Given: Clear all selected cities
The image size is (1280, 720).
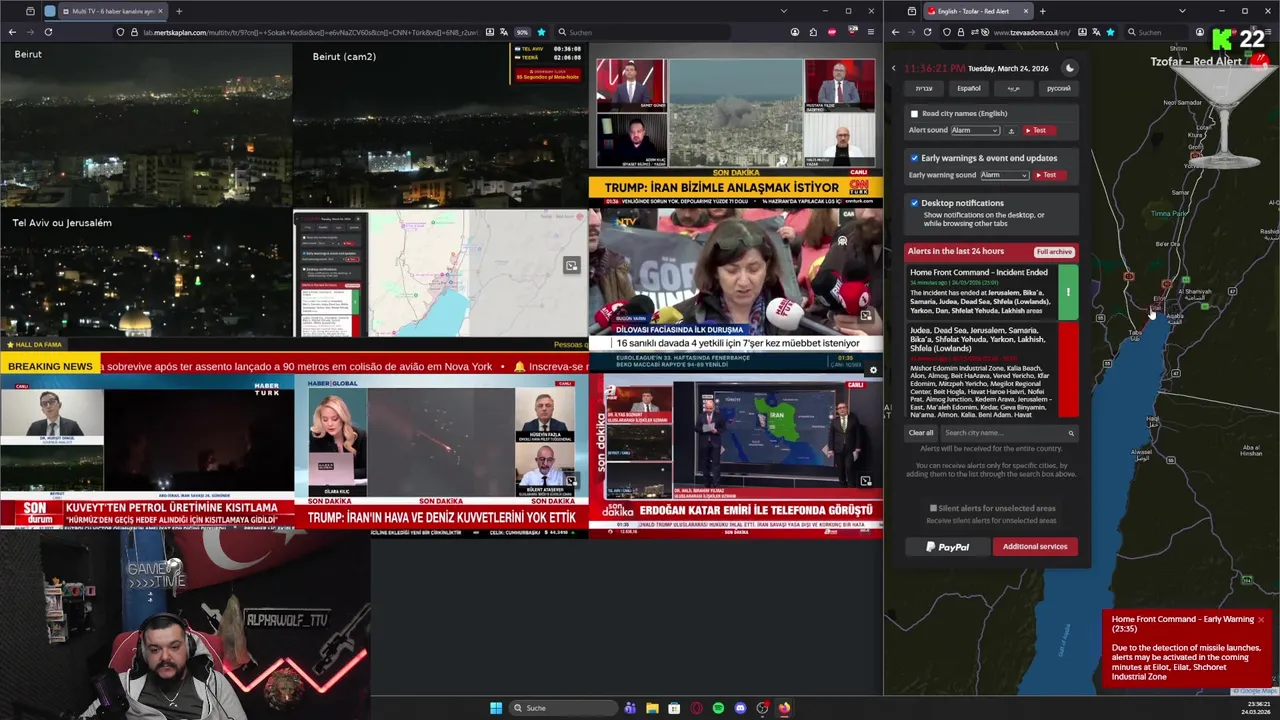Looking at the screenshot, I should [x=921, y=433].
